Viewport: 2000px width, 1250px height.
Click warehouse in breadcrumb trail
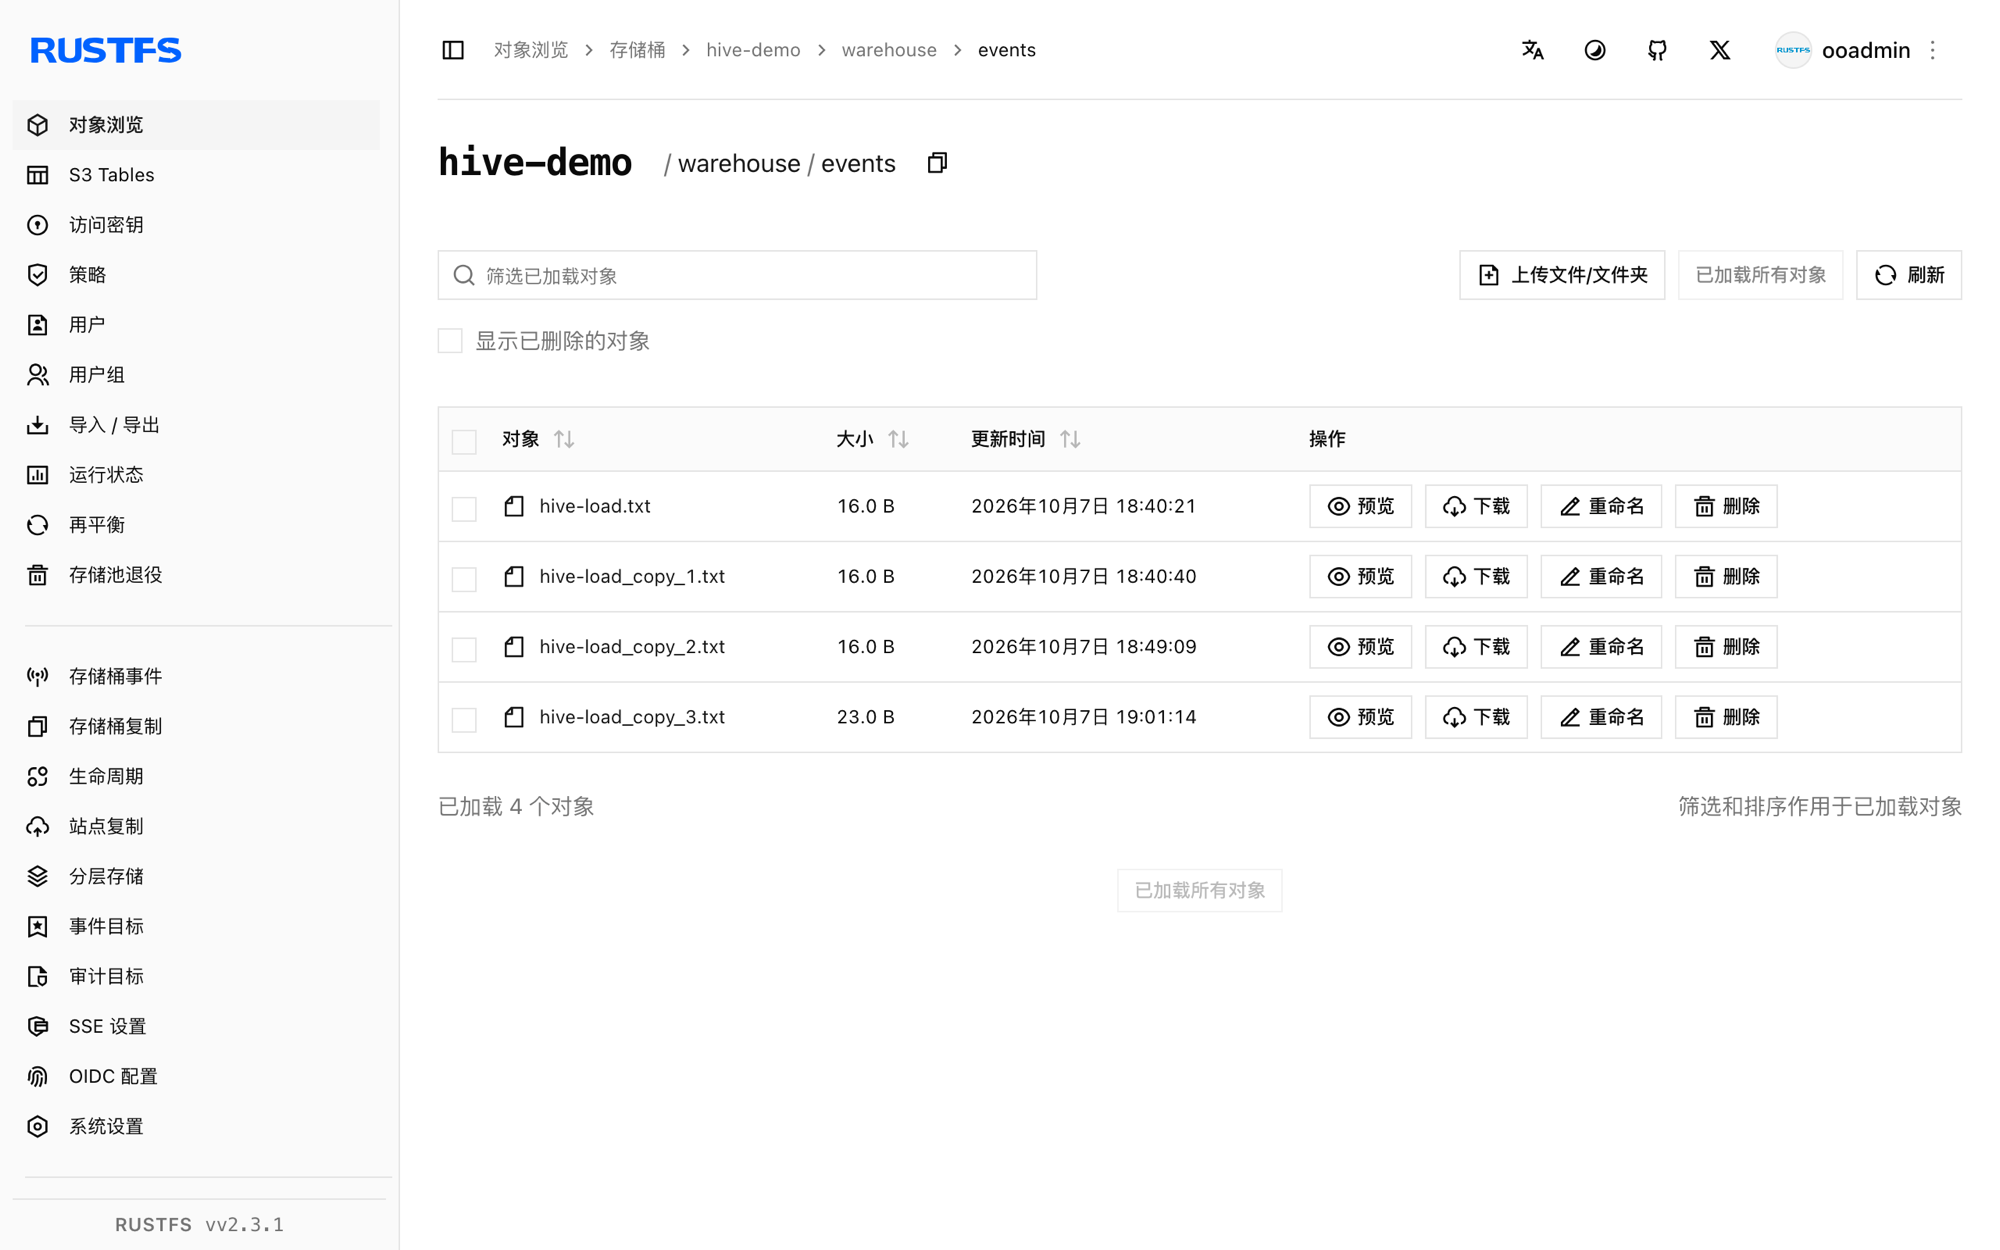coord(889,50)
